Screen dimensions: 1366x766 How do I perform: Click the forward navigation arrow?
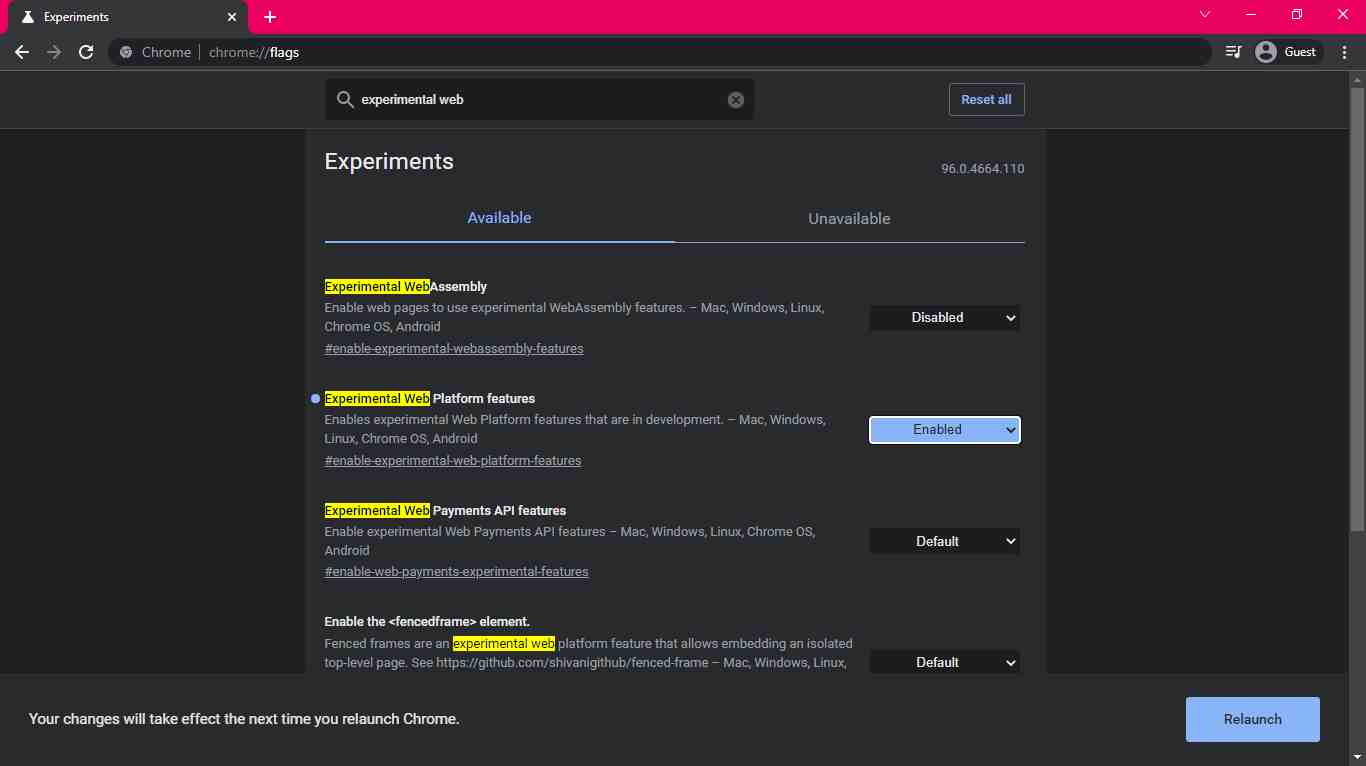pos(54,52)
